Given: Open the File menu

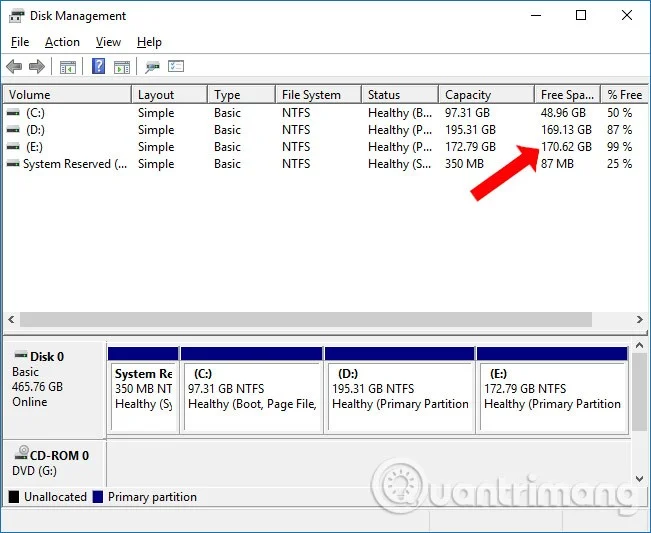Looking at the screenshot, I should click(20, 42).
